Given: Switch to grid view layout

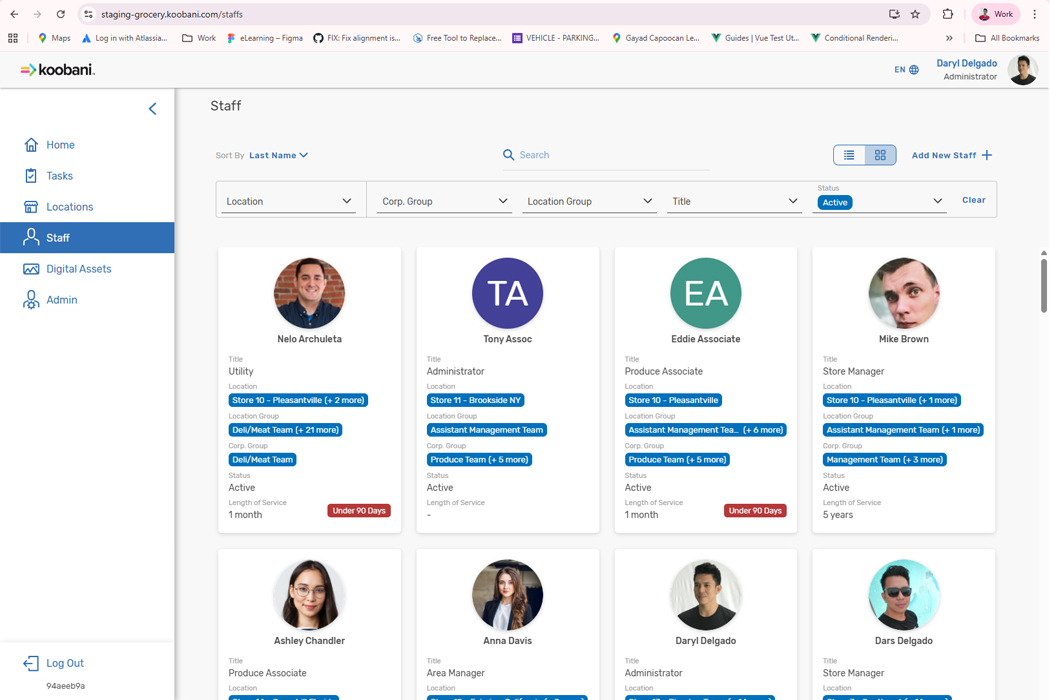Looking at the screenshot, I should [880, 155].
